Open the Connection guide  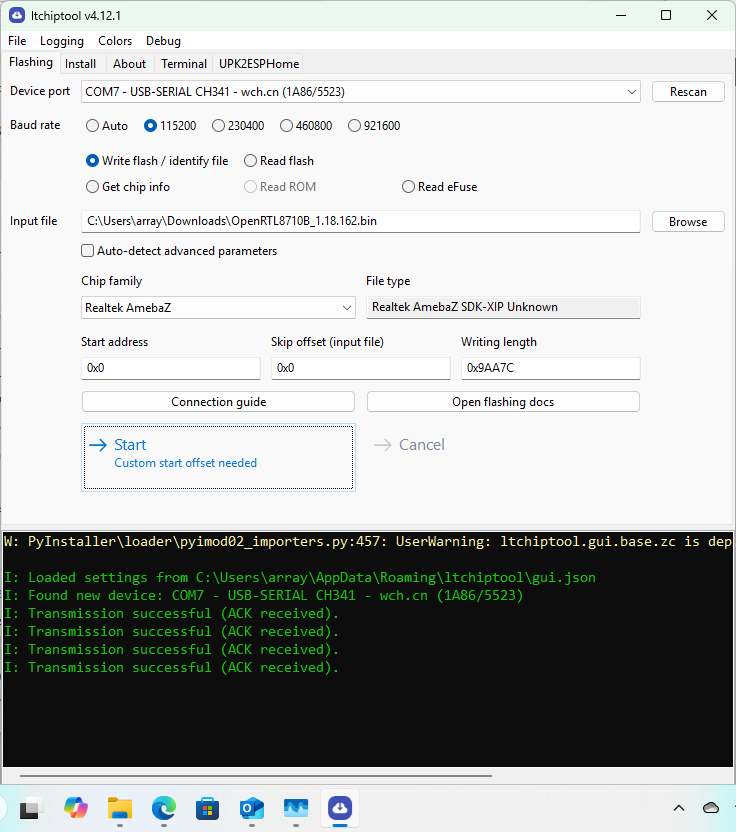point(218,402)
